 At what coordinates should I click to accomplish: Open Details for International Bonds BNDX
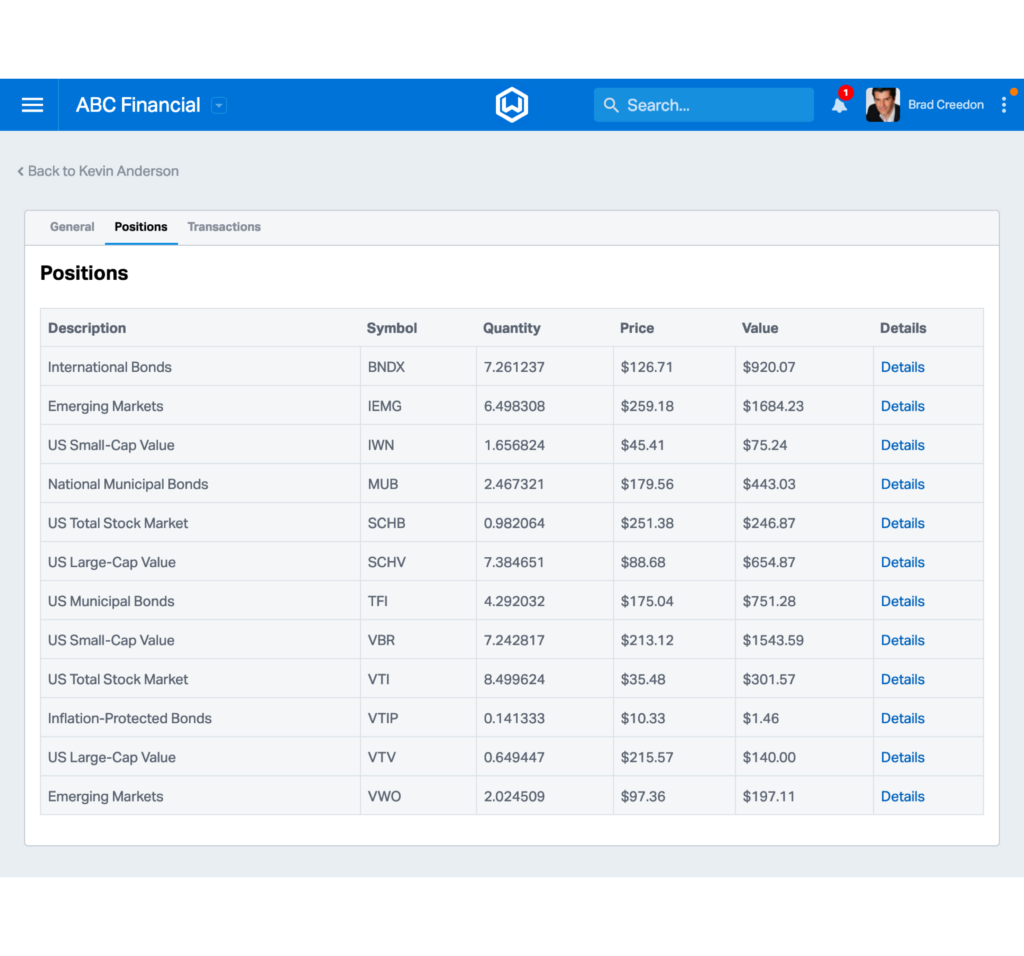click(902, 367)
